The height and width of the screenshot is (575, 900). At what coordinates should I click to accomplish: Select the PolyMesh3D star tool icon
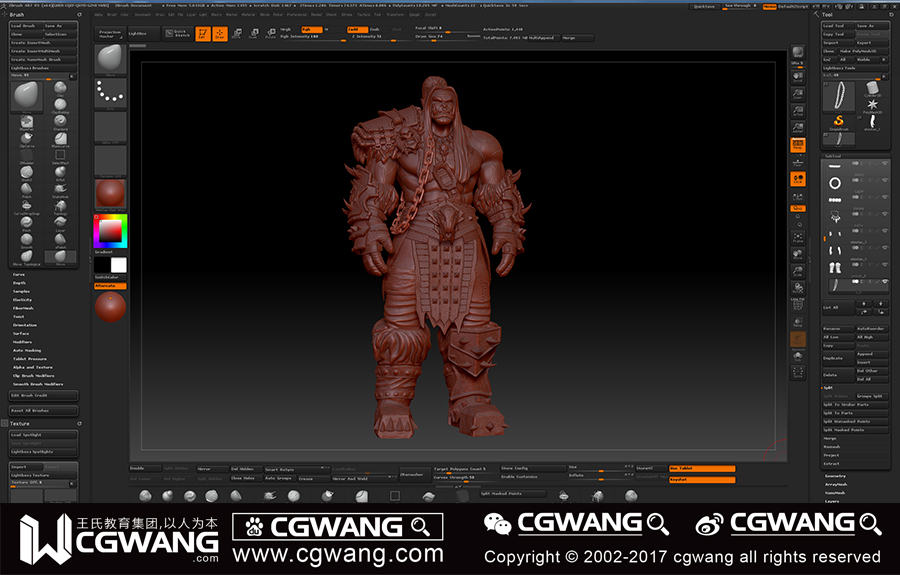point(873,103)
